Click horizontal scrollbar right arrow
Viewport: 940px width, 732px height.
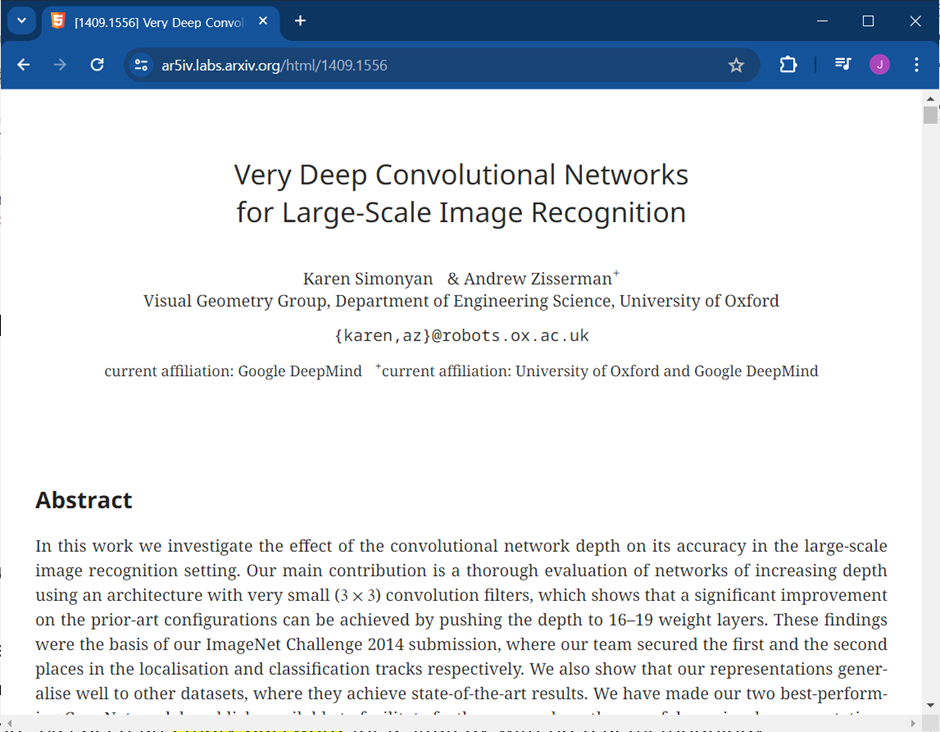point(913,723)
